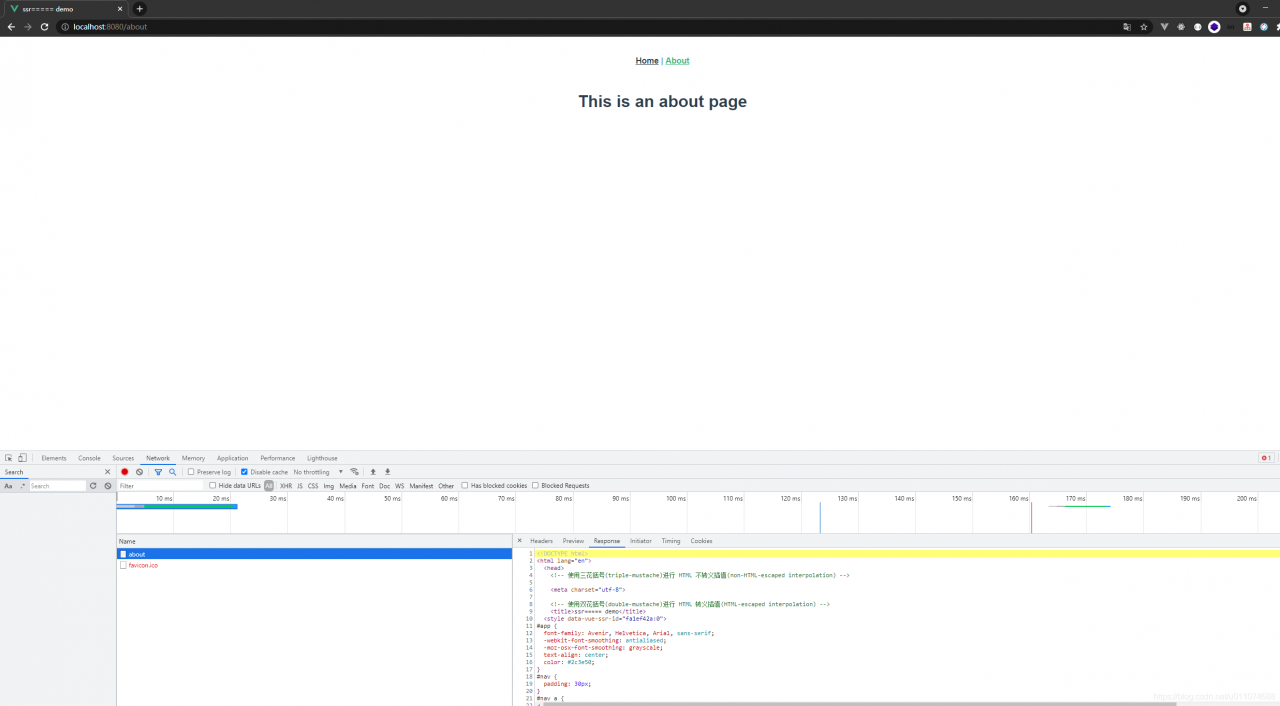Open the translate page icon
The image size is (1280, 706).
(x=1127, y=27)
